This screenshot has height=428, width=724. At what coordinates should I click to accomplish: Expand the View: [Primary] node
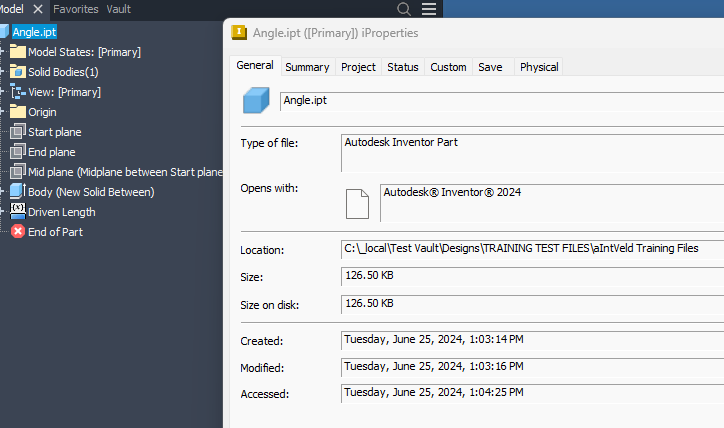tap(2, 92)
